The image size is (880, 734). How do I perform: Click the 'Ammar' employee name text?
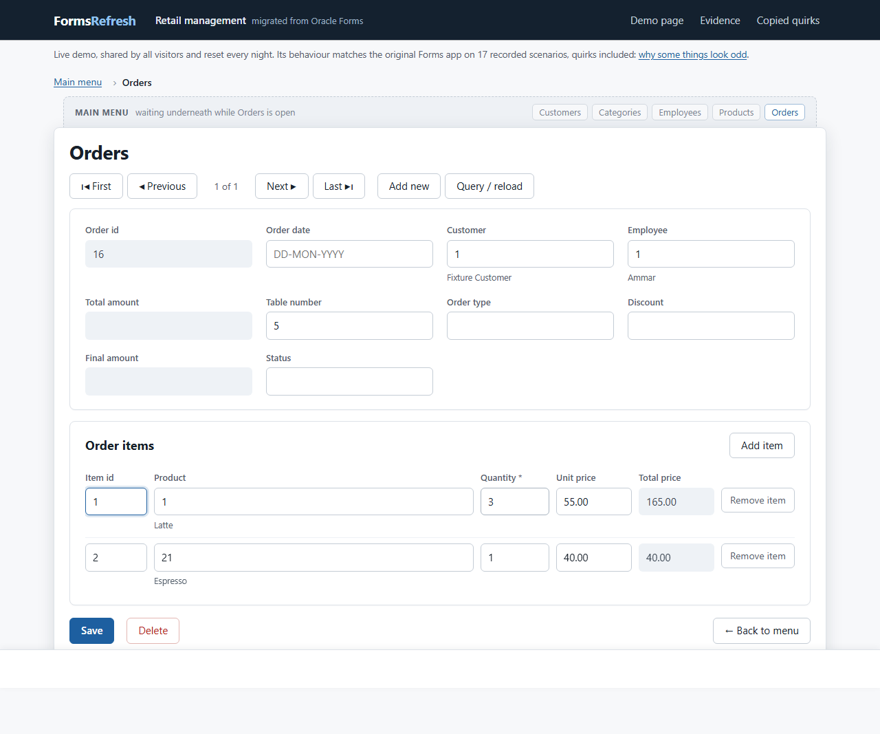tap(641, 278)
